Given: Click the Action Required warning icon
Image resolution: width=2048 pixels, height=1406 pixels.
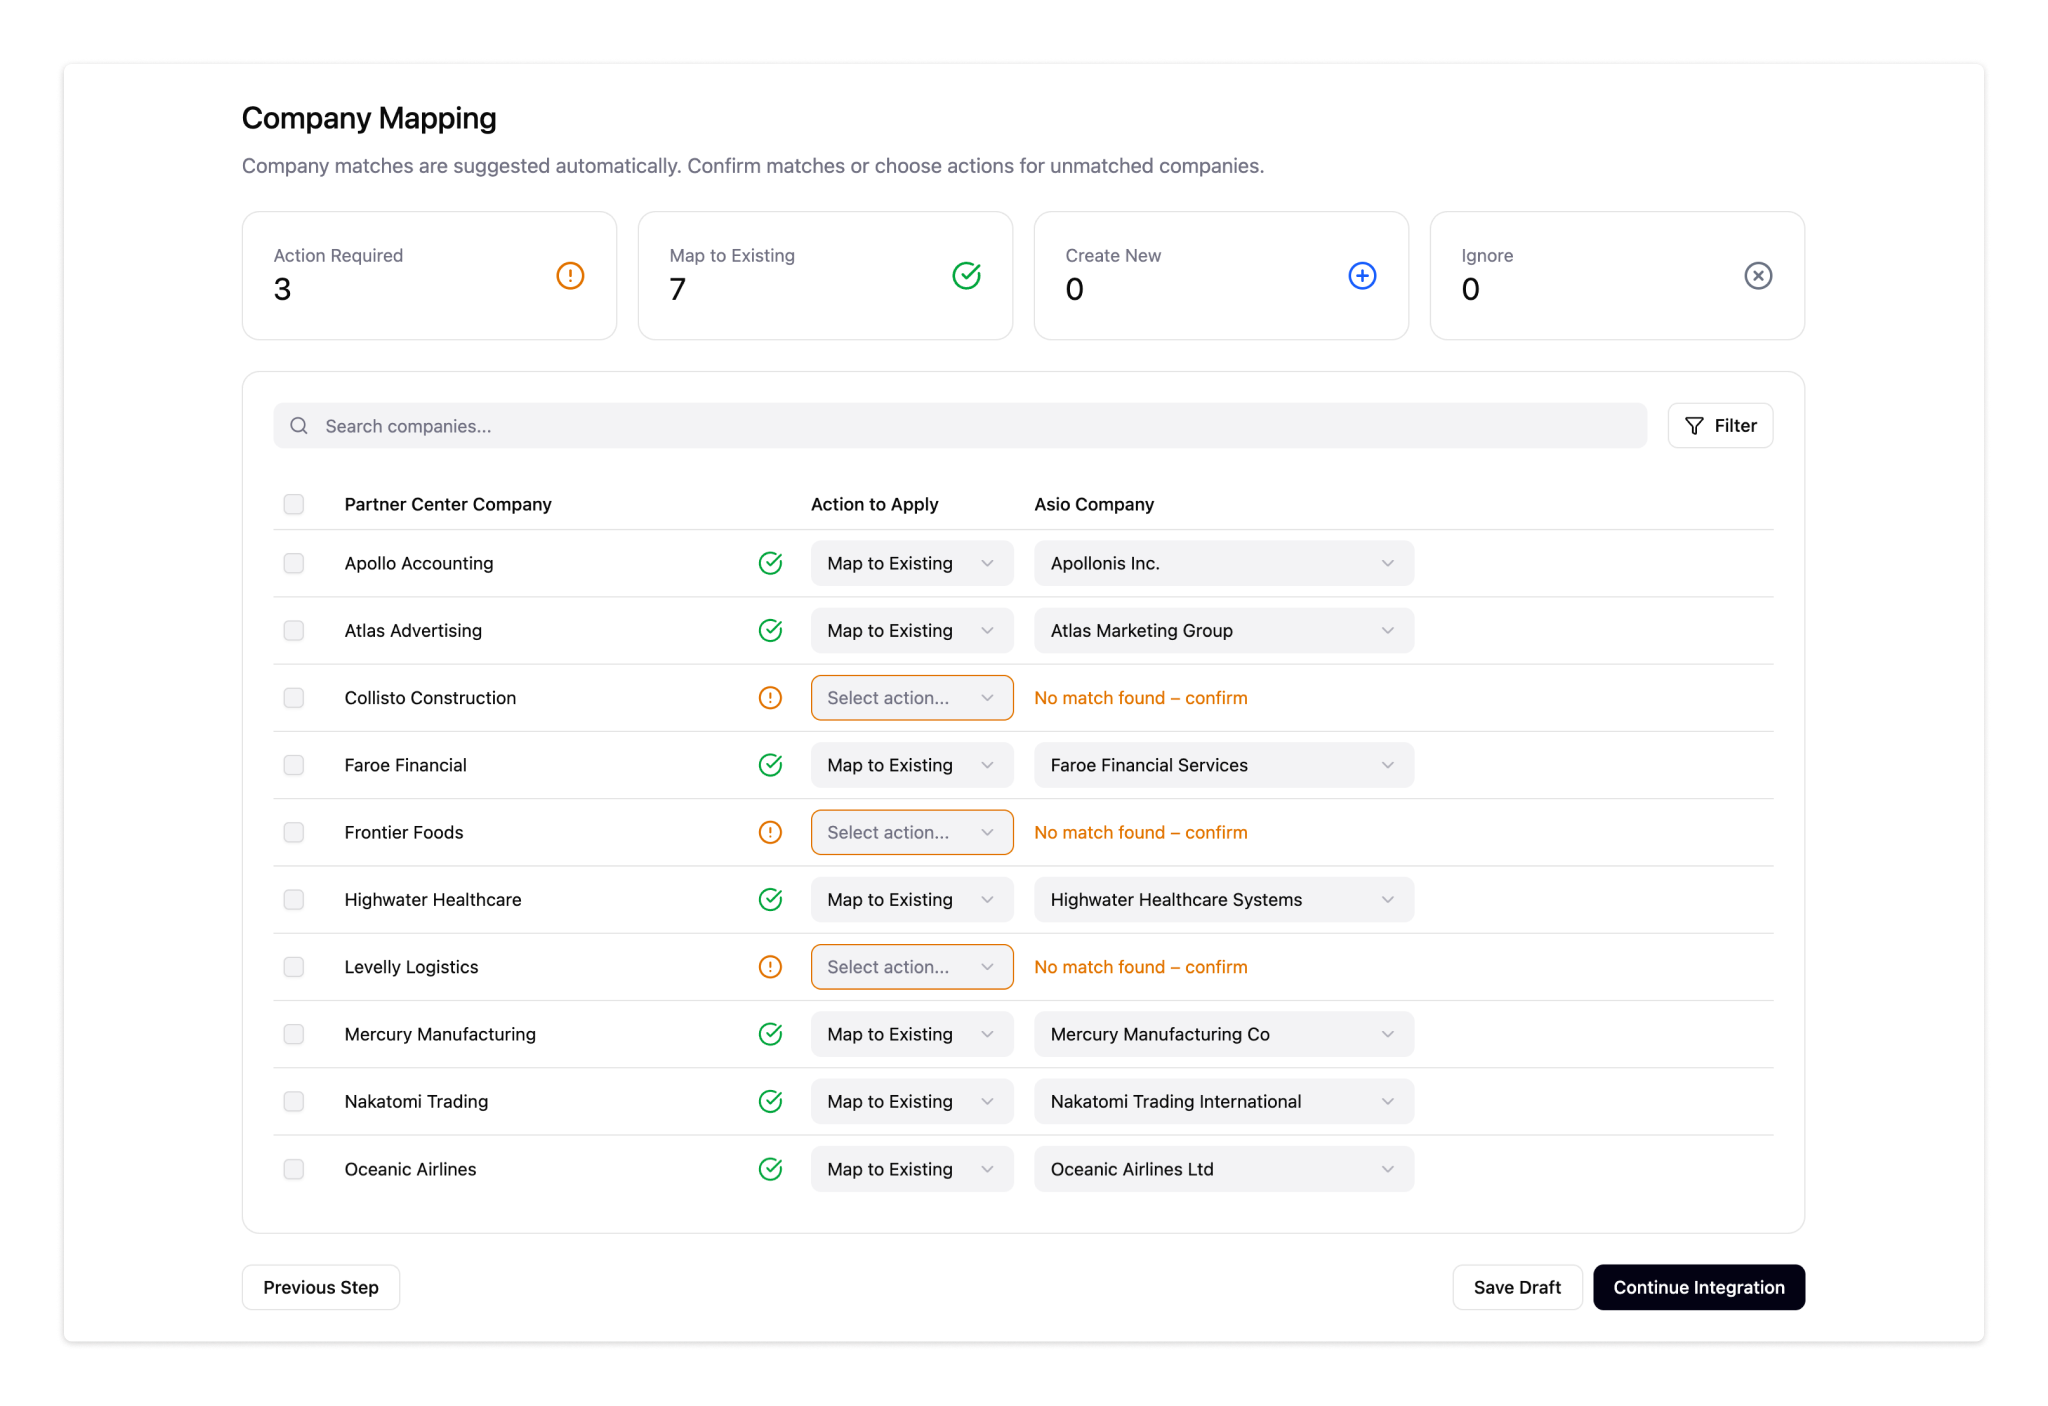Looking at the screenshot, I should click(x=570, y=275).
